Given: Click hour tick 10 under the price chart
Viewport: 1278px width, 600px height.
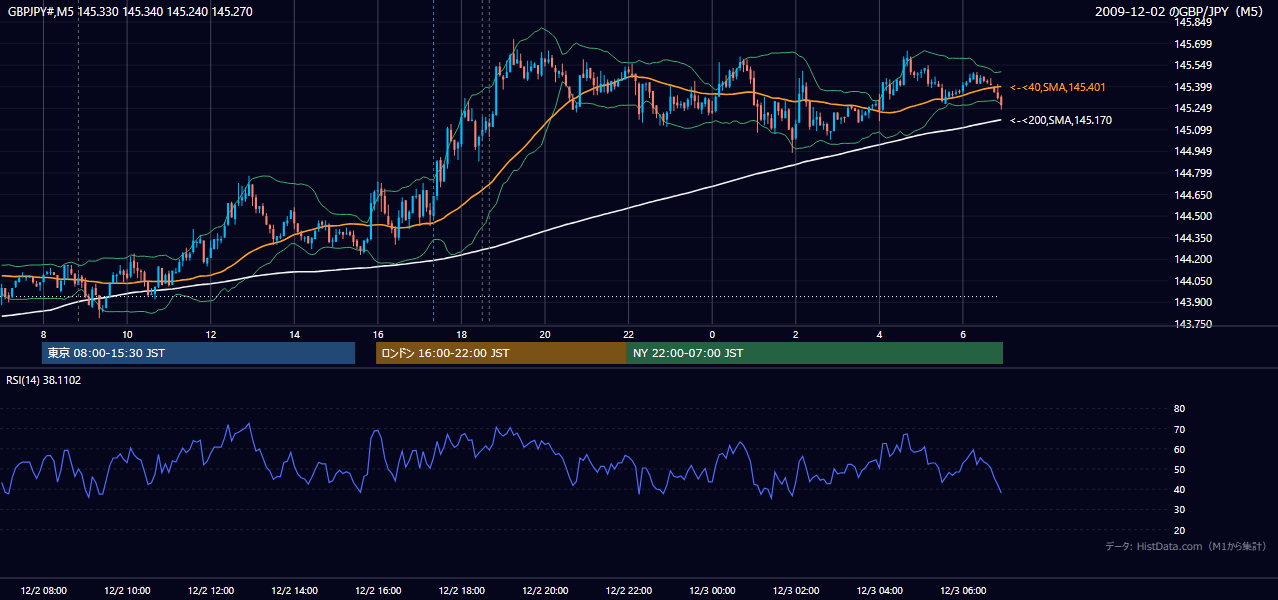Looking at the screenshot, I should click(x=127, y=334).
